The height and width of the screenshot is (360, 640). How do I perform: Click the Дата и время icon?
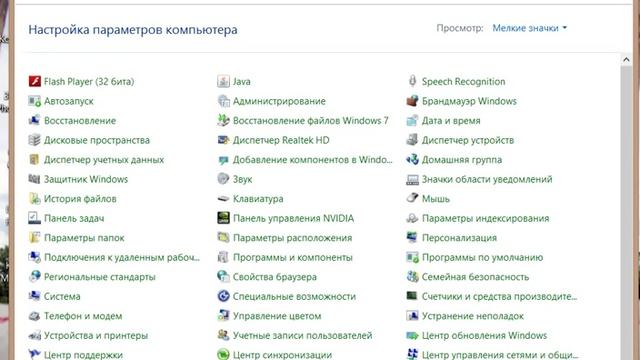pos(412,120)
